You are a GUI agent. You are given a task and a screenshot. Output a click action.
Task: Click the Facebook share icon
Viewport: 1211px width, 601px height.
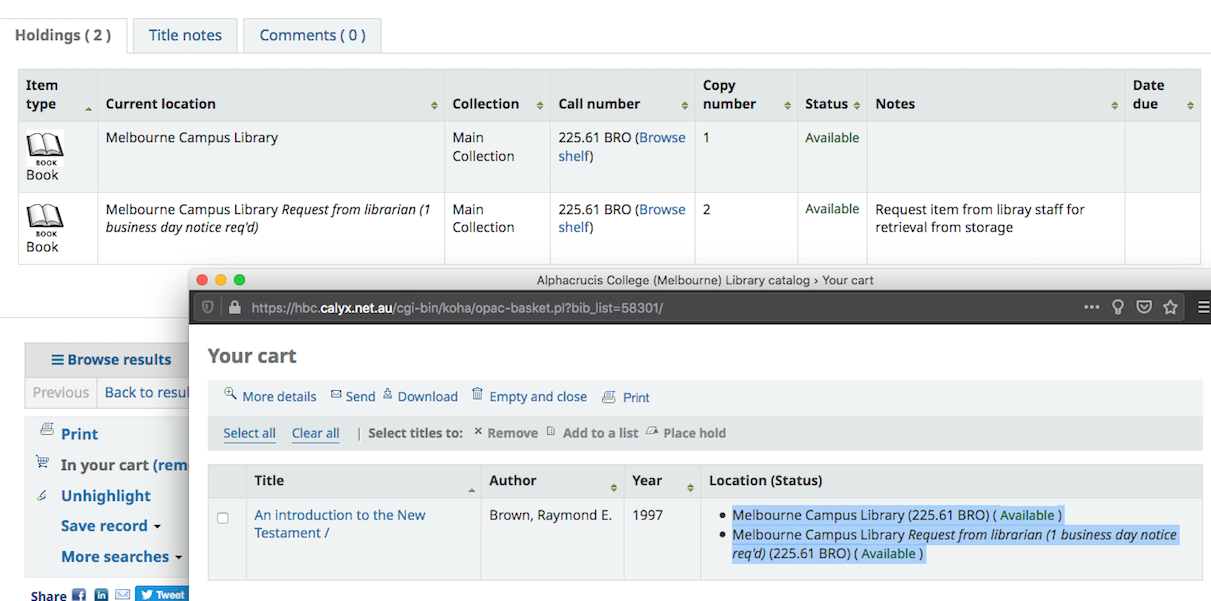(79, 595)
